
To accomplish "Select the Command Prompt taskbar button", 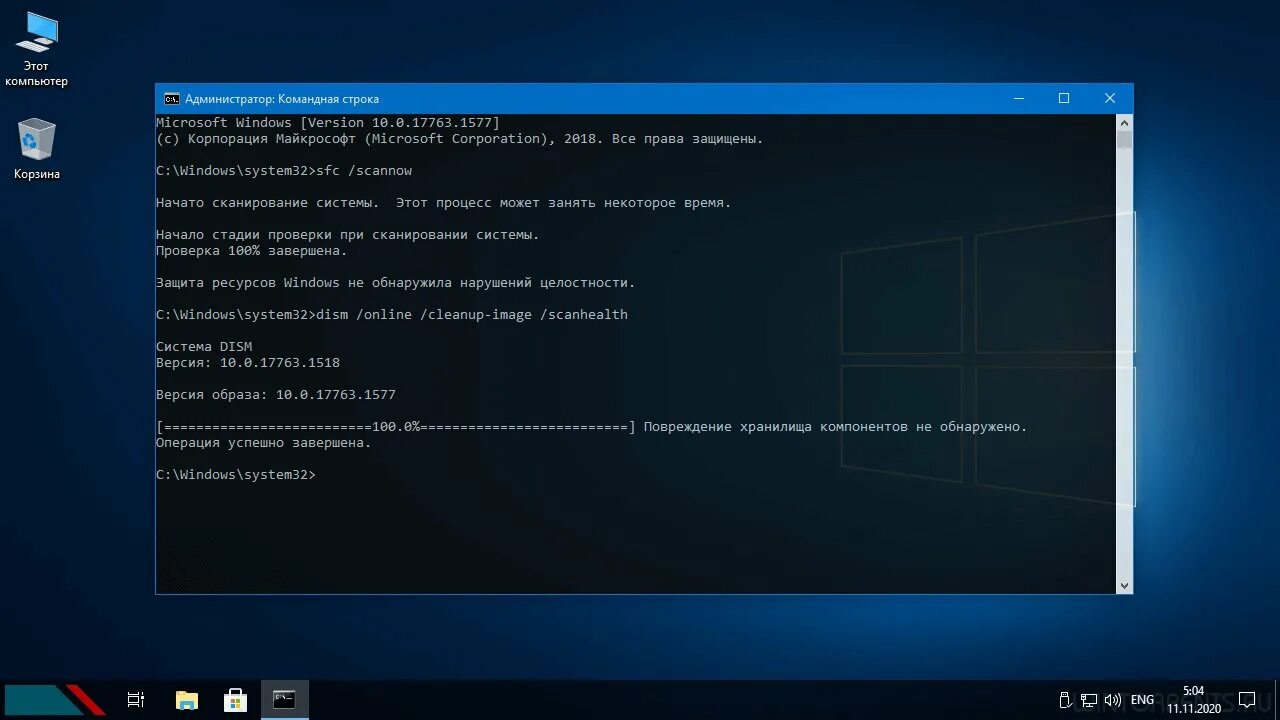I will point(285,700).
